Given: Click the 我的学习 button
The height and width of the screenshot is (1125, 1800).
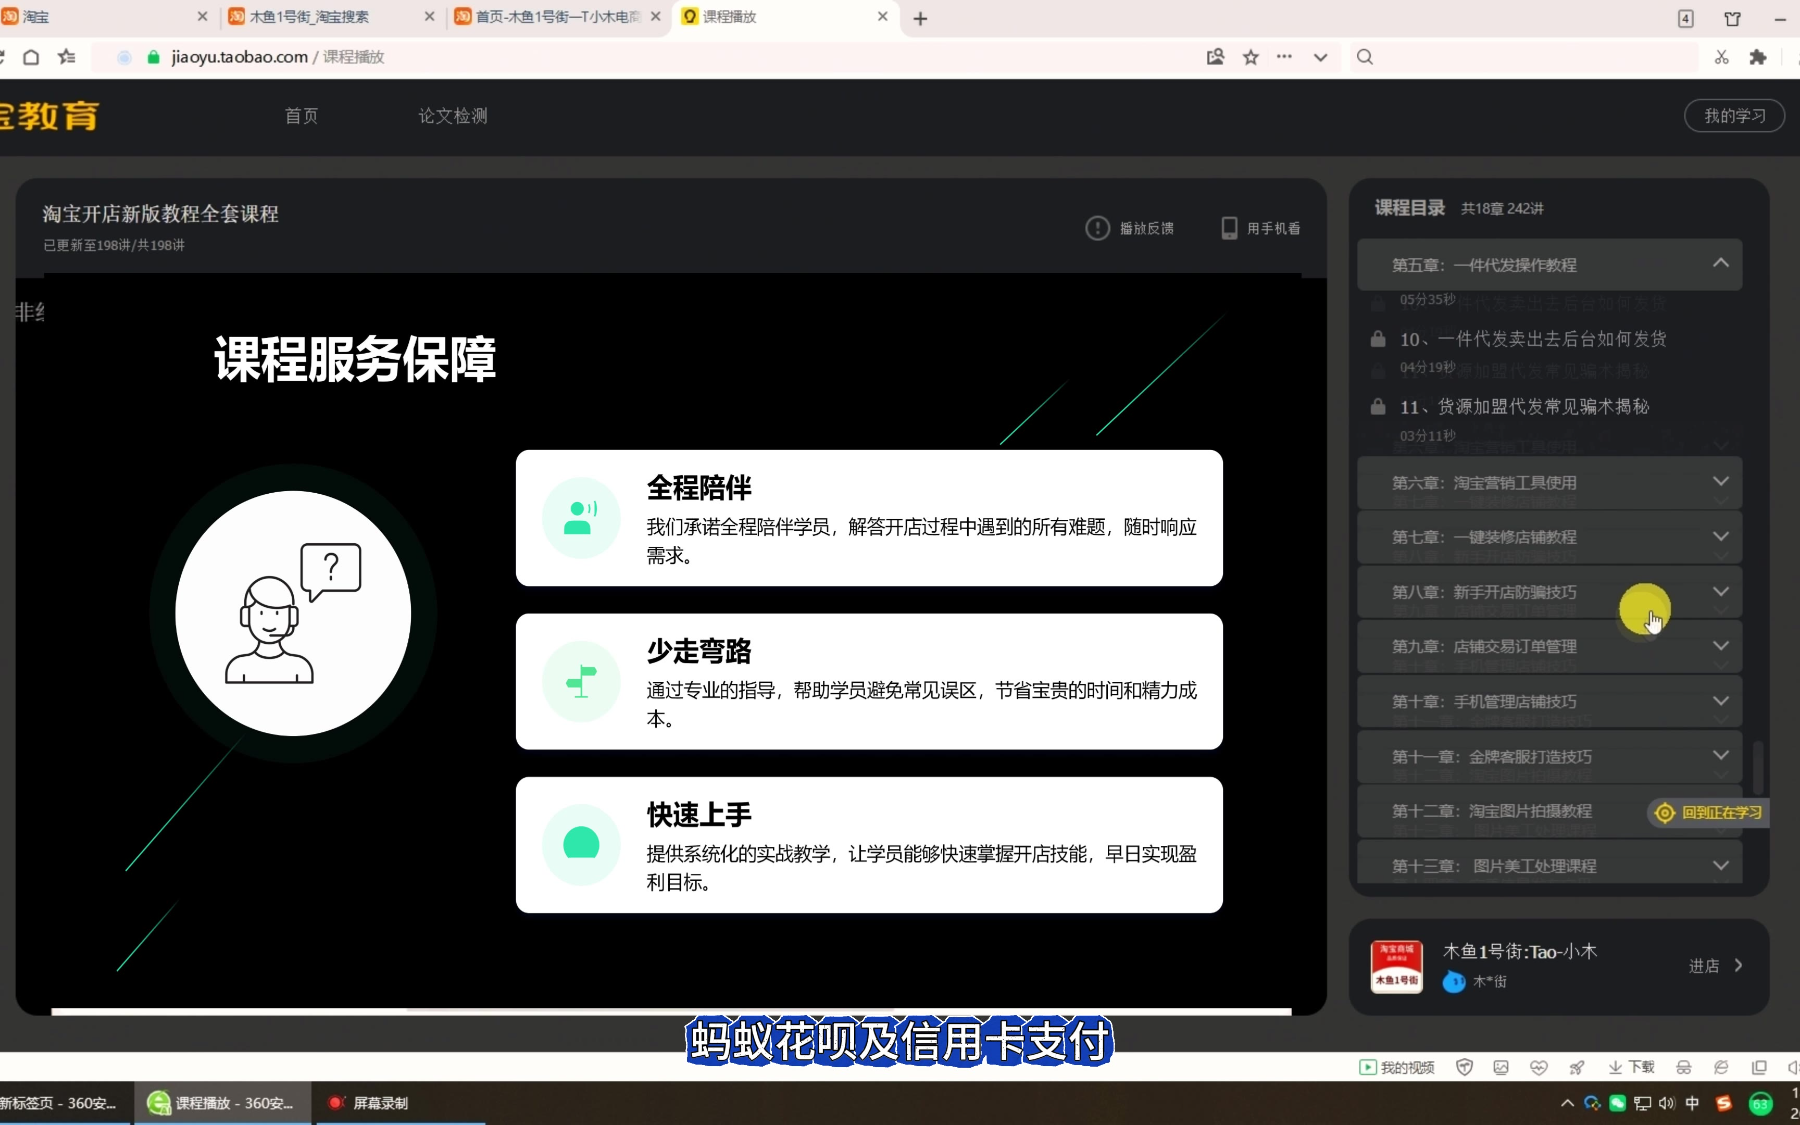Looking at the screenshot, I should pos(1734,116).
